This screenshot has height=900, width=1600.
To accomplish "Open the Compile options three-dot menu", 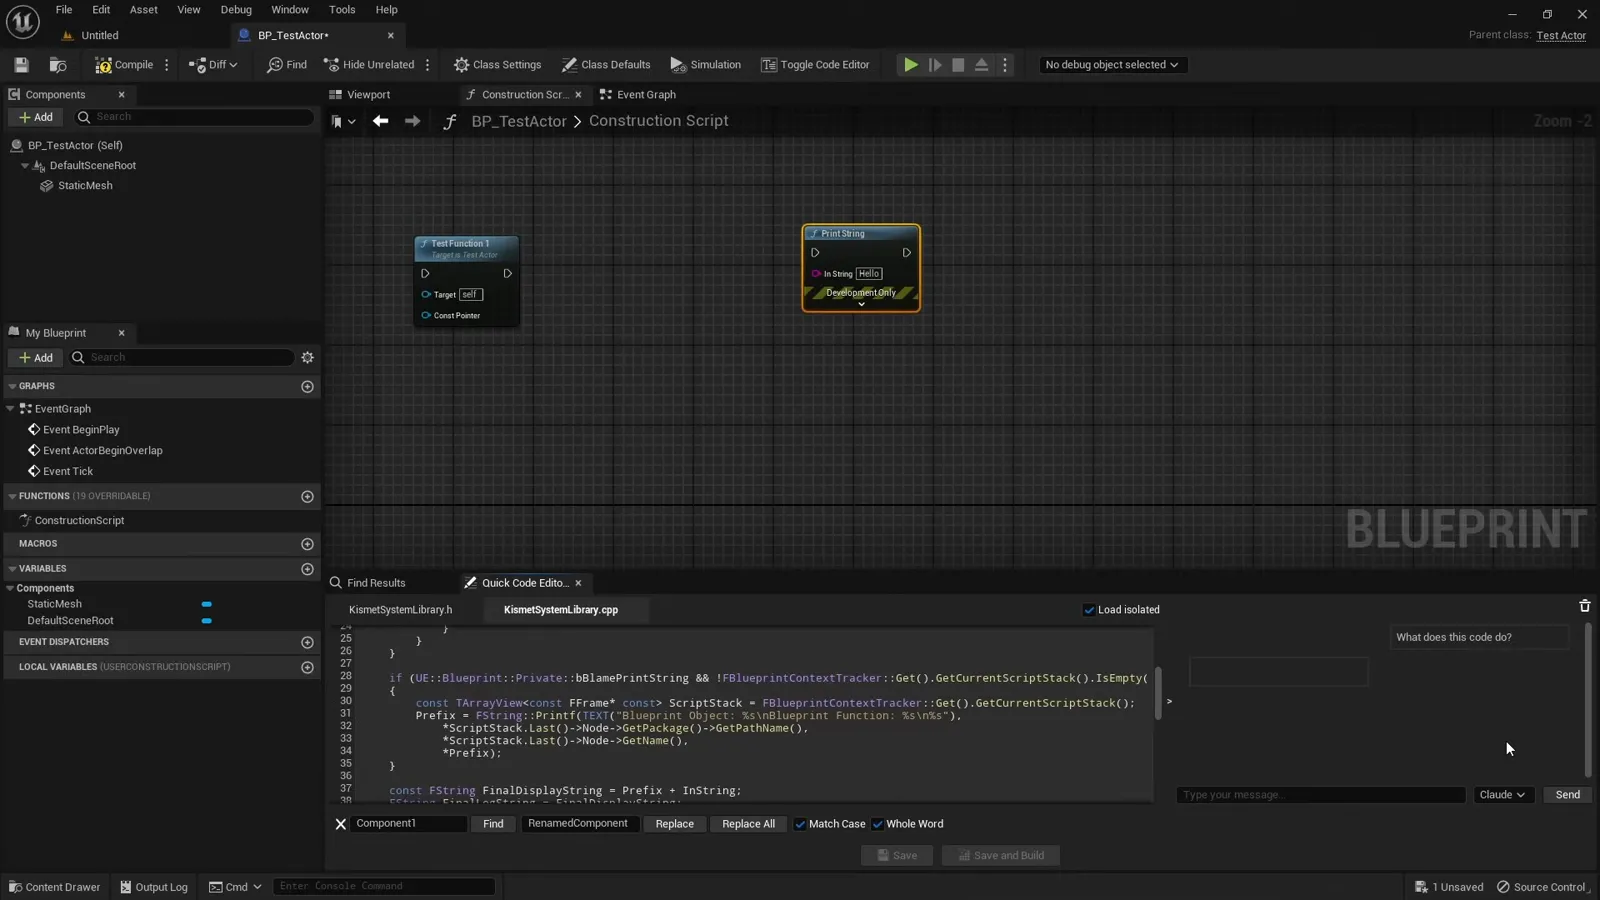I will tap(167, 65).
